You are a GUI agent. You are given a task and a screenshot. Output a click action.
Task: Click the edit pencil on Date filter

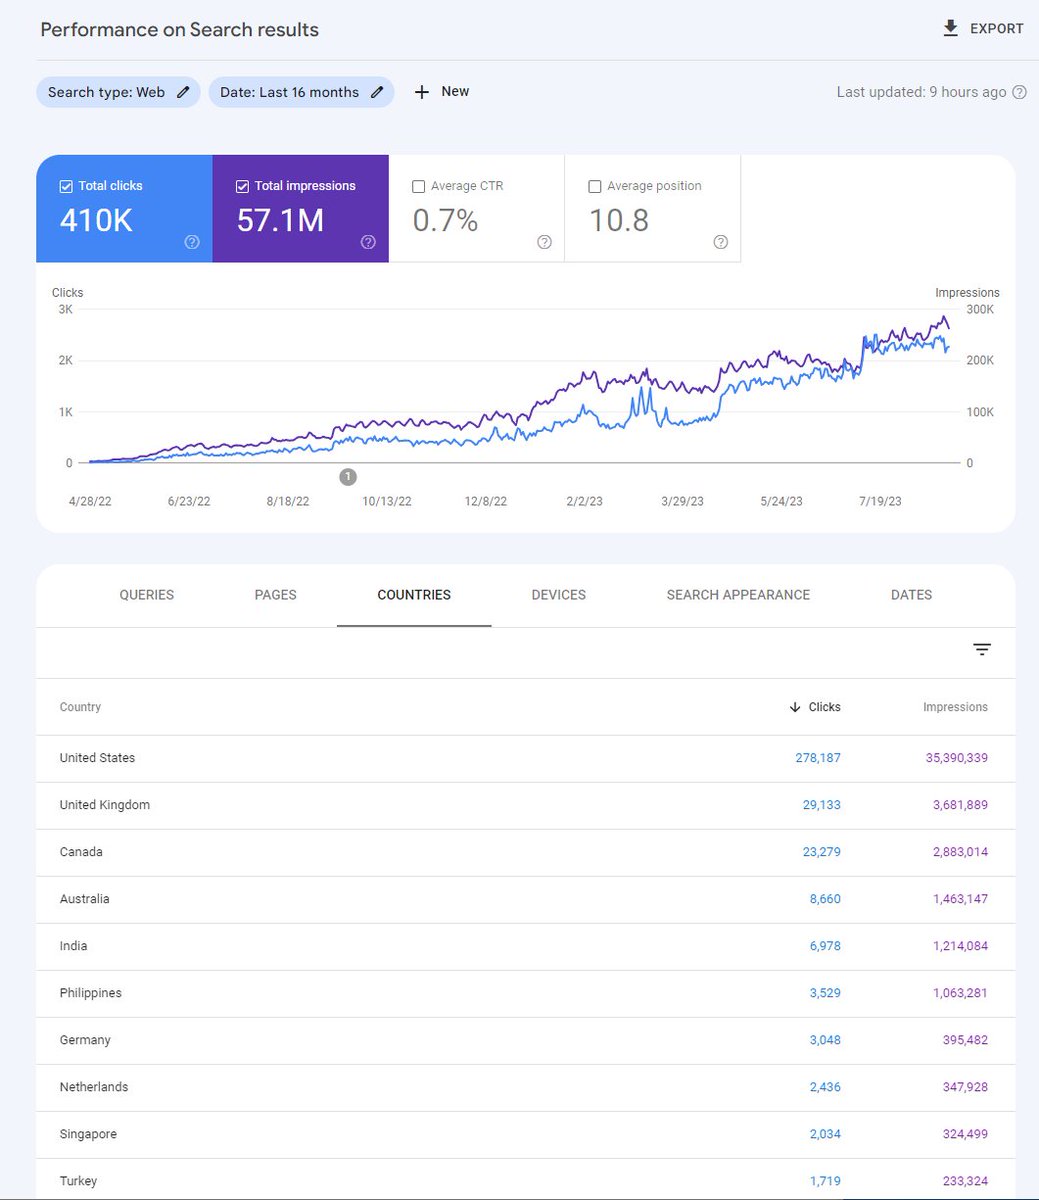click(377, 91)
